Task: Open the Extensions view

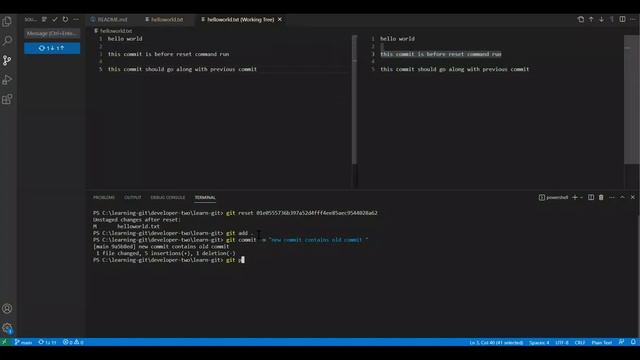Action: (x=7, y=99)
